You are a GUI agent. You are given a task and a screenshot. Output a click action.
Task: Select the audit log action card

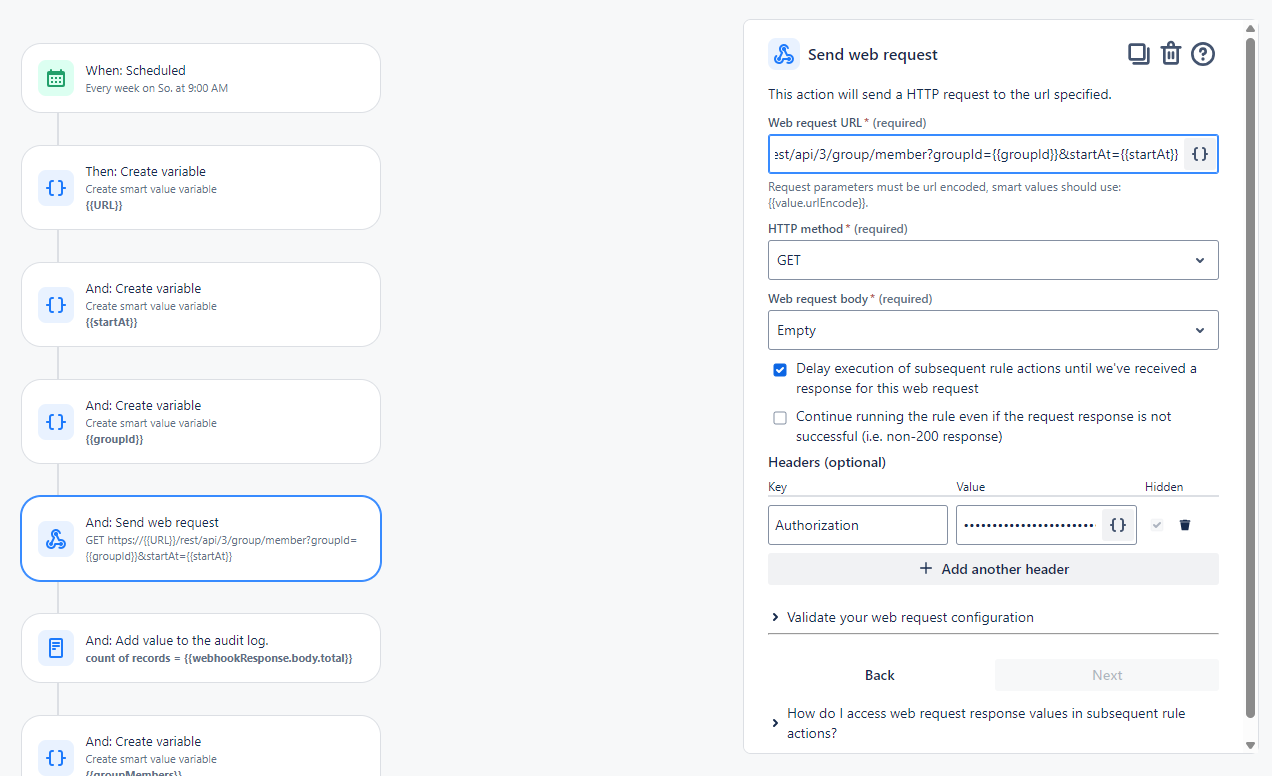(201, 648)
